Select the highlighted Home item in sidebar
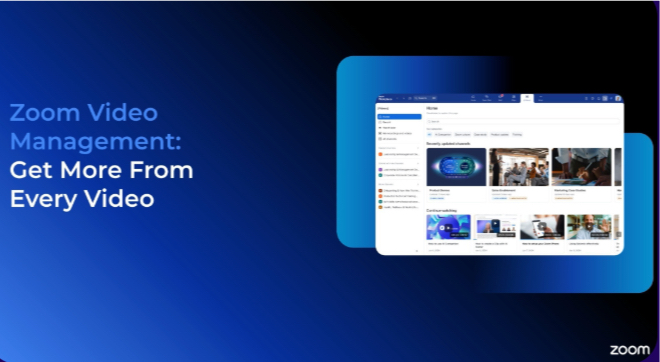This screenshot has height=362, width=660. (x=399, y=117)
